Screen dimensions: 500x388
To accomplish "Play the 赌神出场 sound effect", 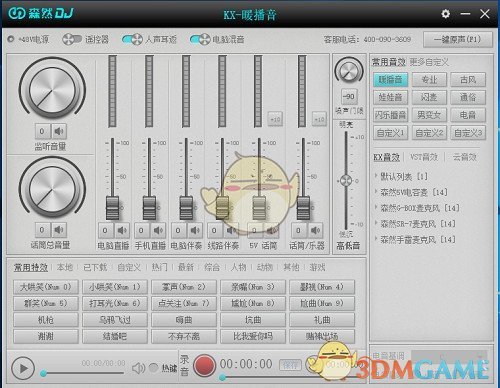I will [x=322, y=336].
